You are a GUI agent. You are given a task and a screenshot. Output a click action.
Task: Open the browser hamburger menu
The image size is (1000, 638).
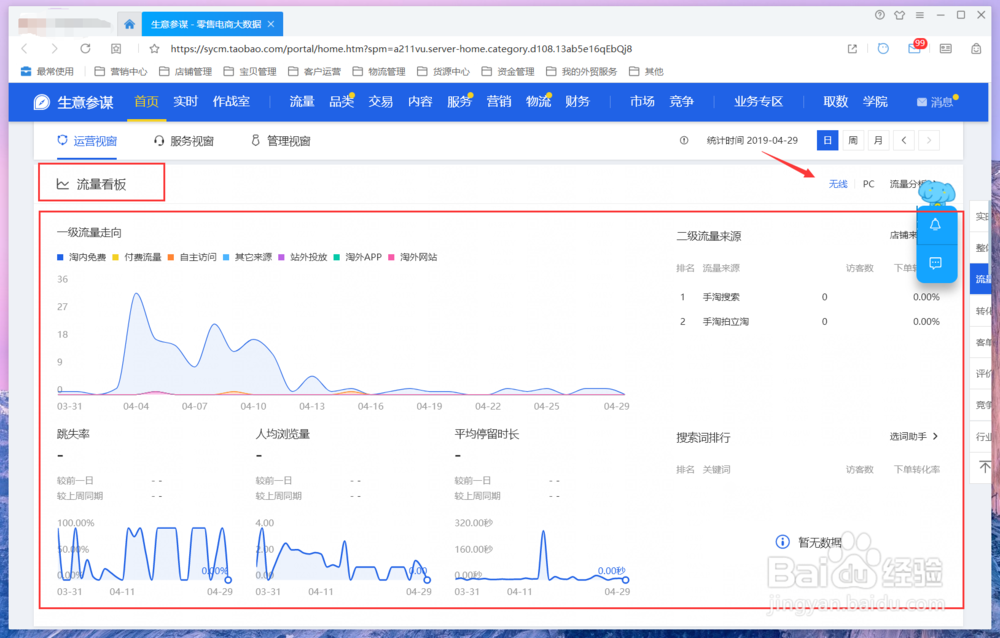pos(920,15)
